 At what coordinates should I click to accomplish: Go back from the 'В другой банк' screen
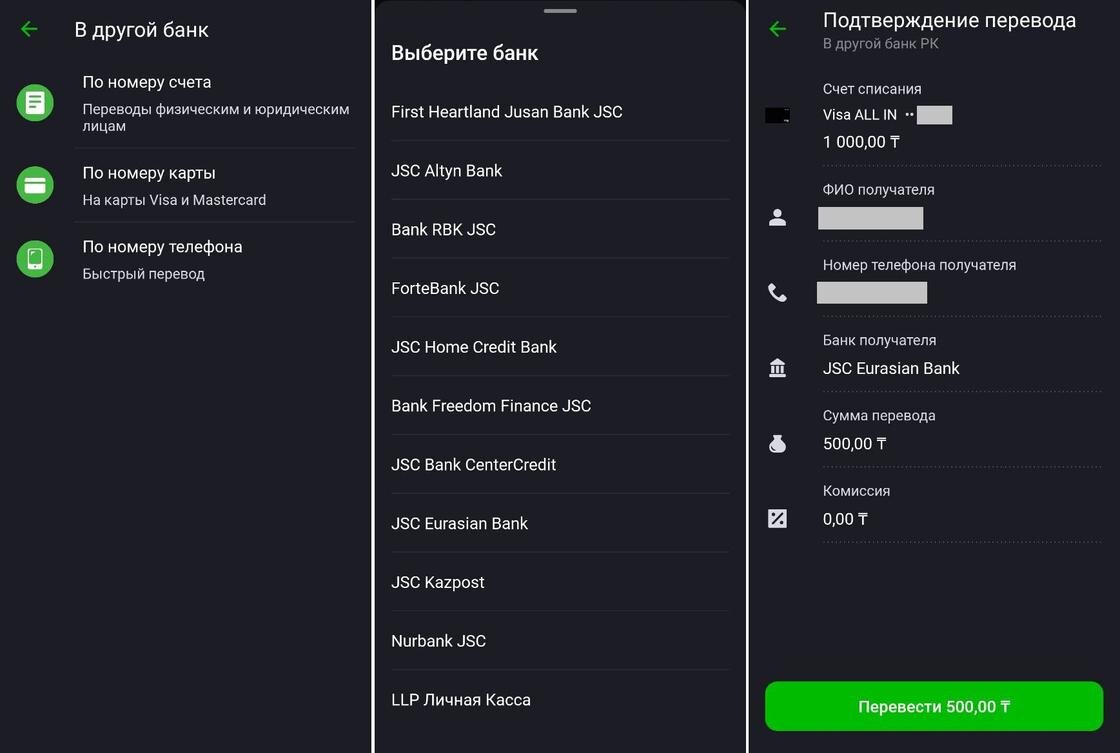(29, 29)
